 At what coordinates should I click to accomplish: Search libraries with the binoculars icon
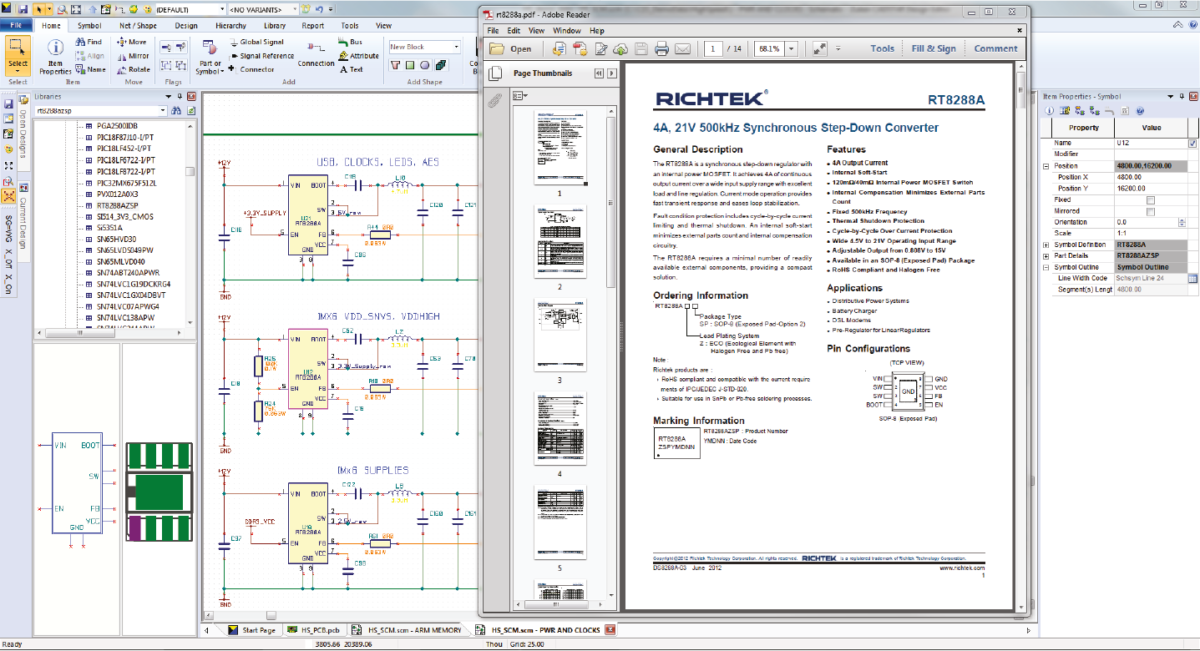click(x=176, y=110)
